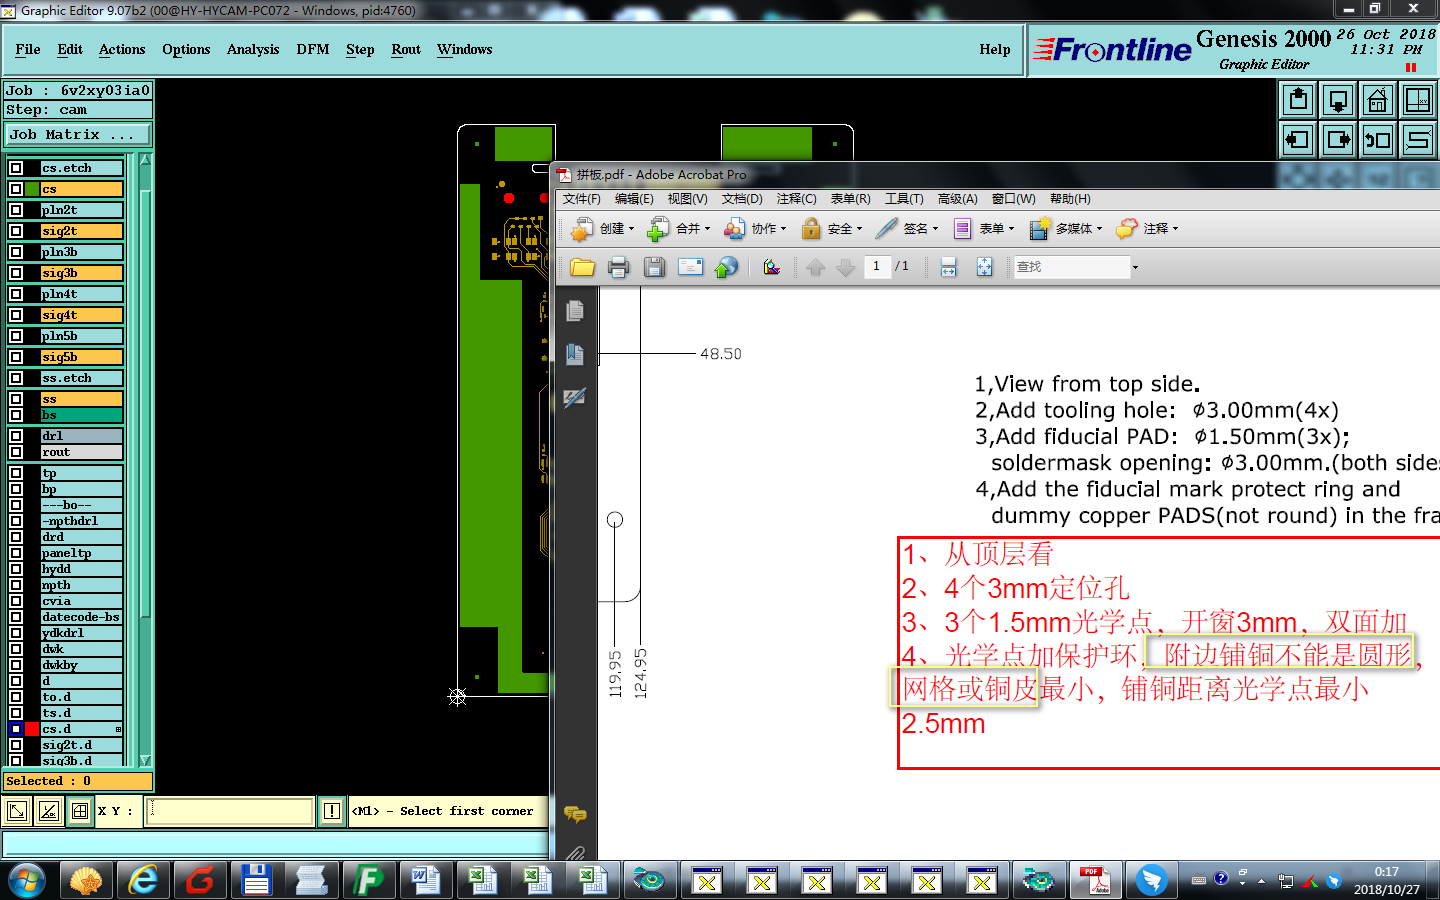The height and width of the screenshot is (900, 1440).
Task: Open the File menu in Genesis
Action: 28,49
